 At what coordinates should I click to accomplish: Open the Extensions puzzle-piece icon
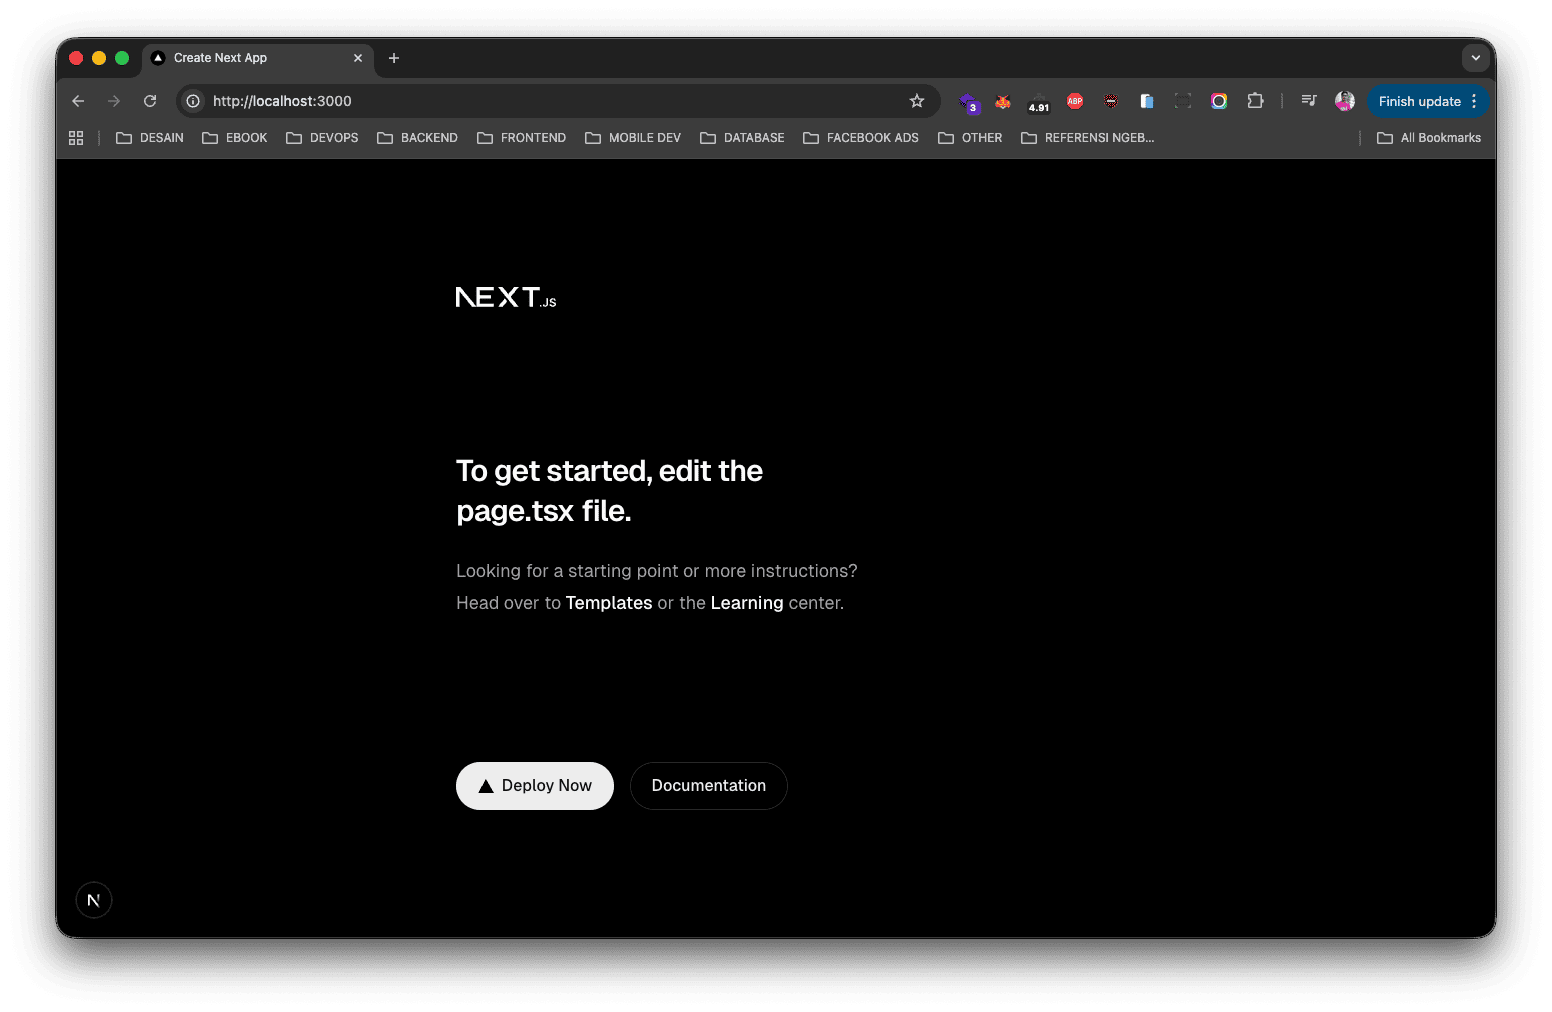click(x=1255, y=101)
